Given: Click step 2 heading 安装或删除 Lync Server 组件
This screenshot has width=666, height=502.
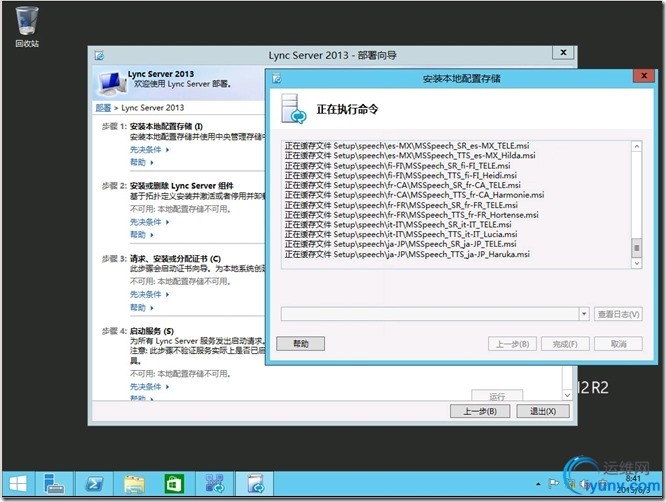Looking at the screenshot, I should click(181, 186).
